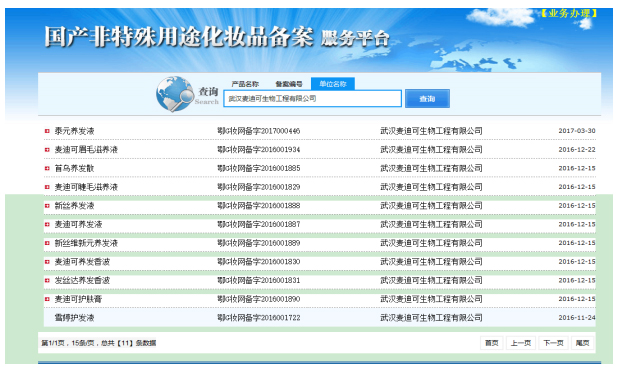Open product 麦迪可护肤膏
The image size is (624, 380).
pyautogui.click(x=78, y=299)
